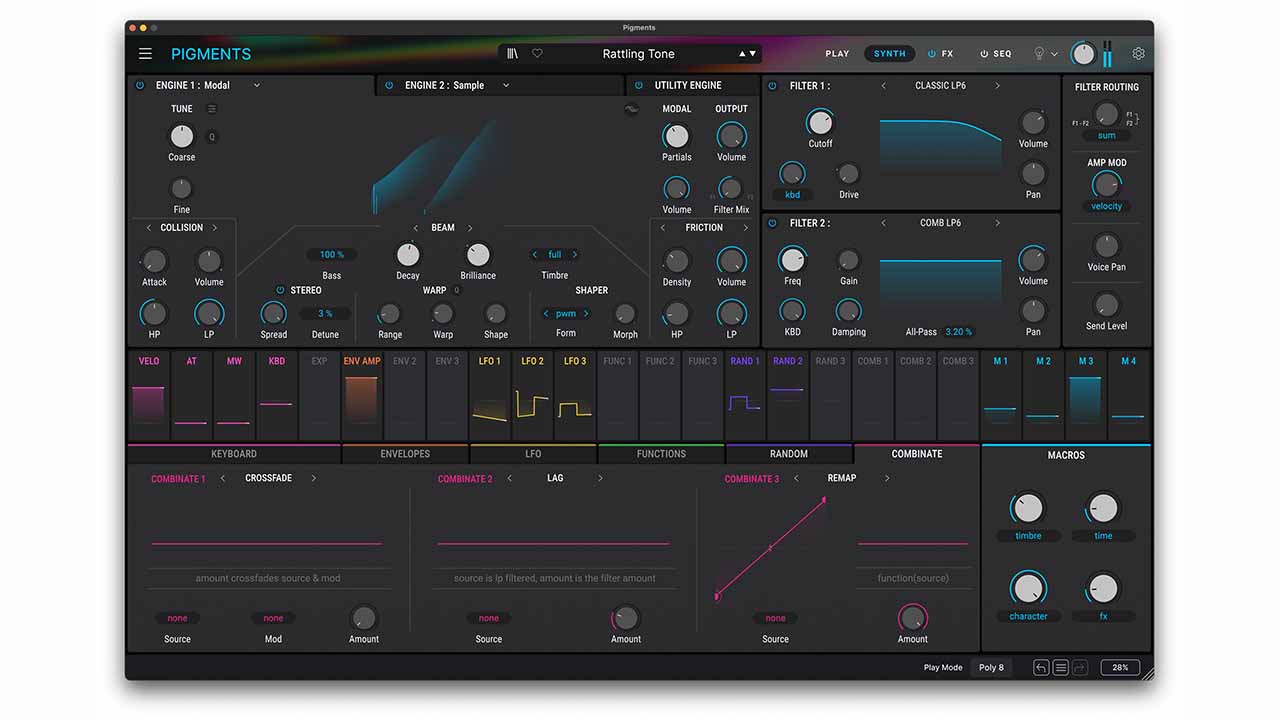Viewport: 1280px width, 720px height.
Task: Toggle Engine 1 power button
Action: 140,86
